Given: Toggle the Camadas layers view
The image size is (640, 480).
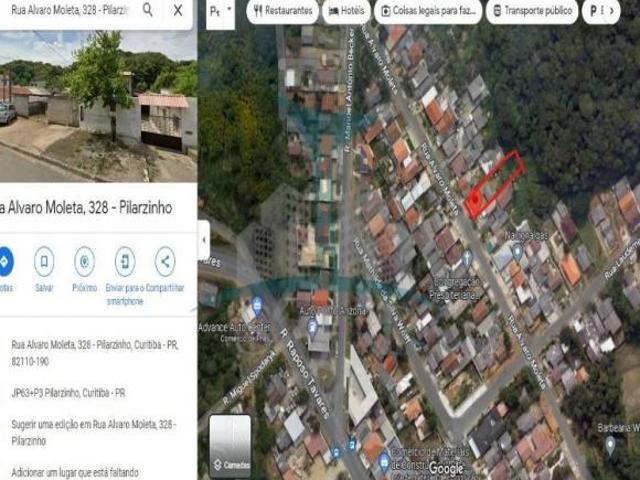Looking at the screenshot, I should click(230, 445).
